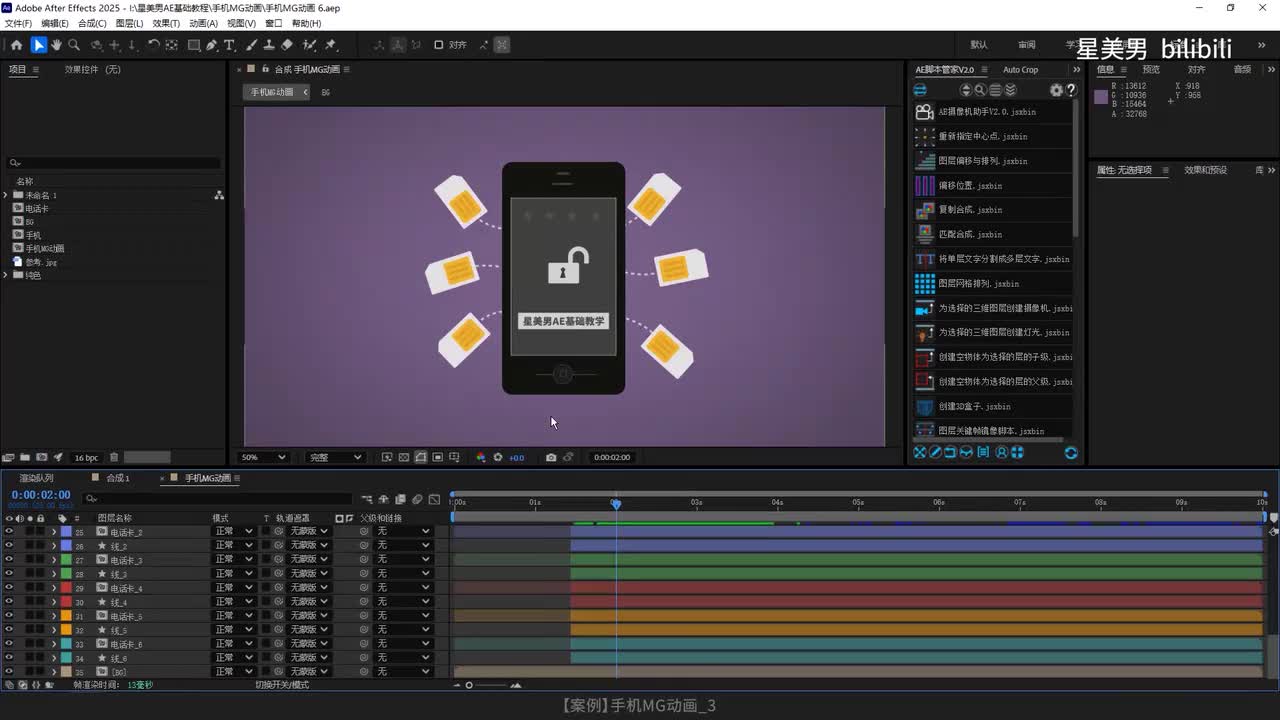Toggle visibility of 电话卡_5 layer
Image resolution: width=1280 pixels, height=720 pixels.
[x=9, y=616]
